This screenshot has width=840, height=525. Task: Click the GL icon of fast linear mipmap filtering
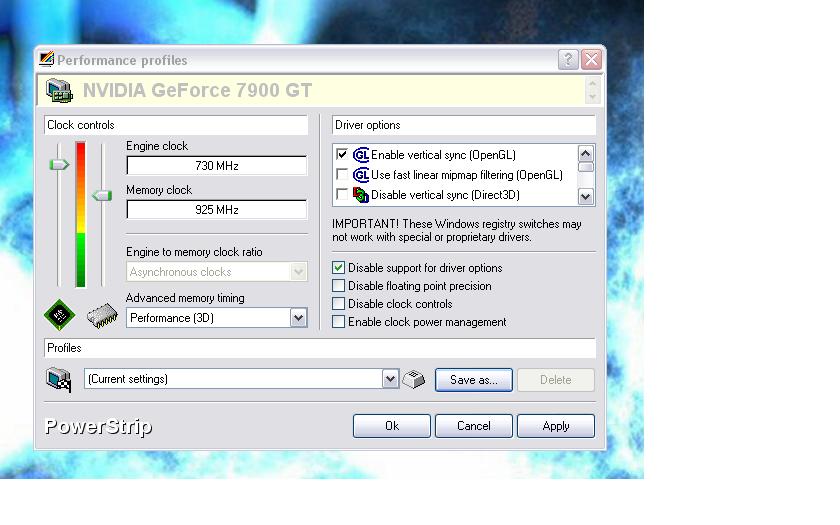[x=361, y=175]
